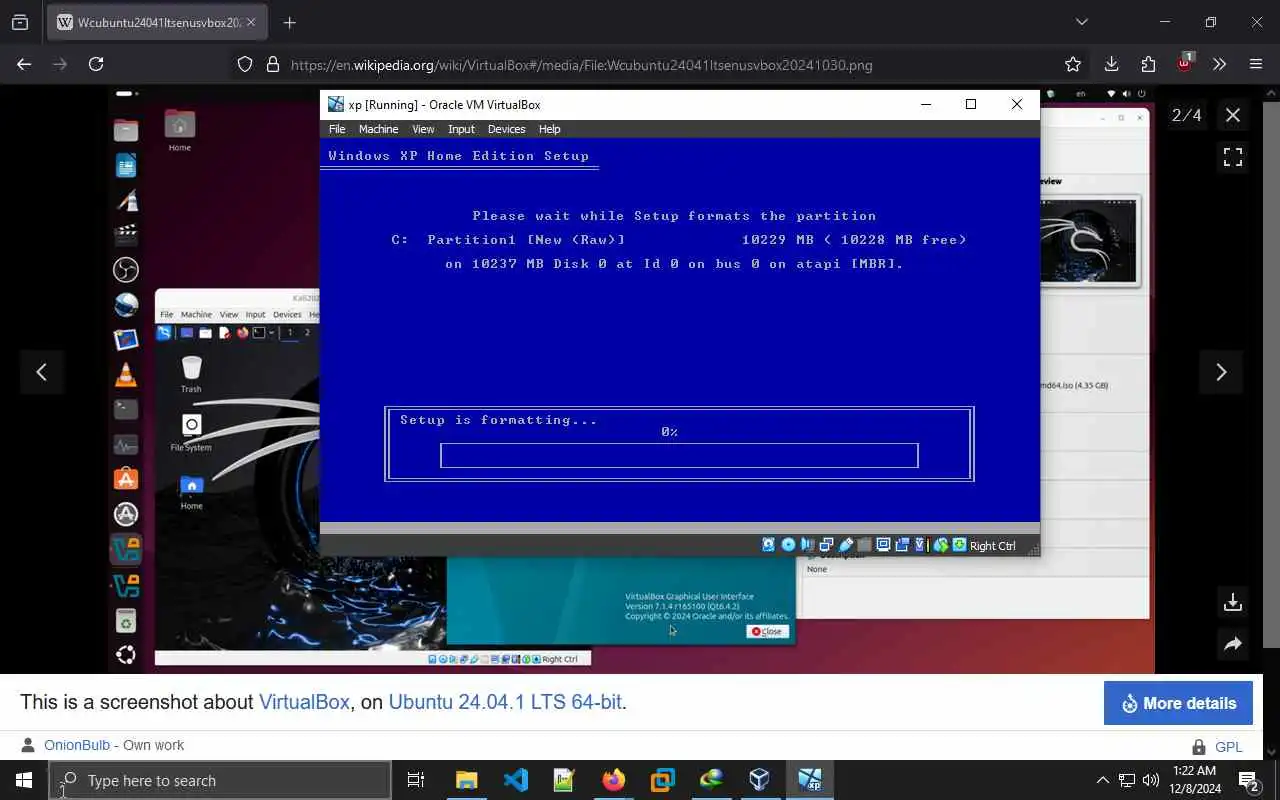The height and width of the screenshot is (800, 1280).
Task: Open the Windows Start menu
Action: [24, 780]
